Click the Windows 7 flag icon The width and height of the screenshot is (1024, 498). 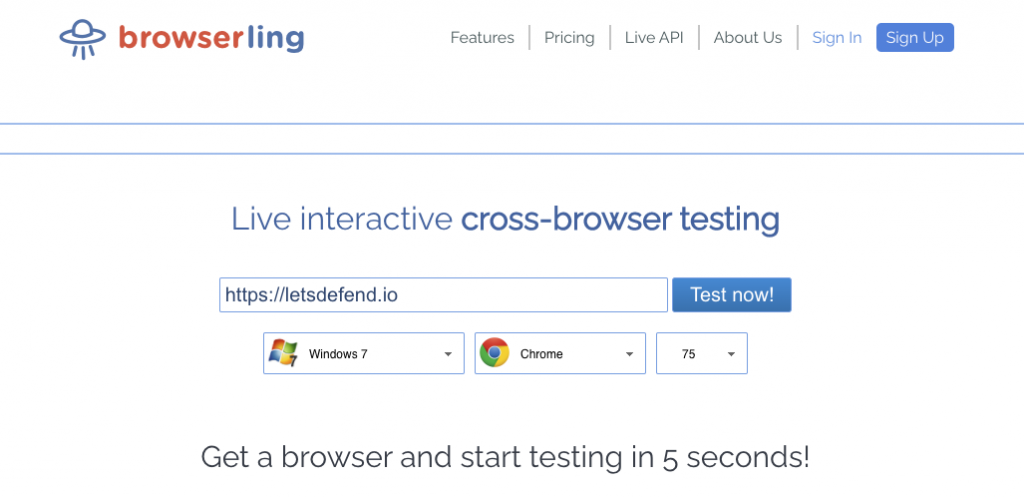(x=283, y=353)
